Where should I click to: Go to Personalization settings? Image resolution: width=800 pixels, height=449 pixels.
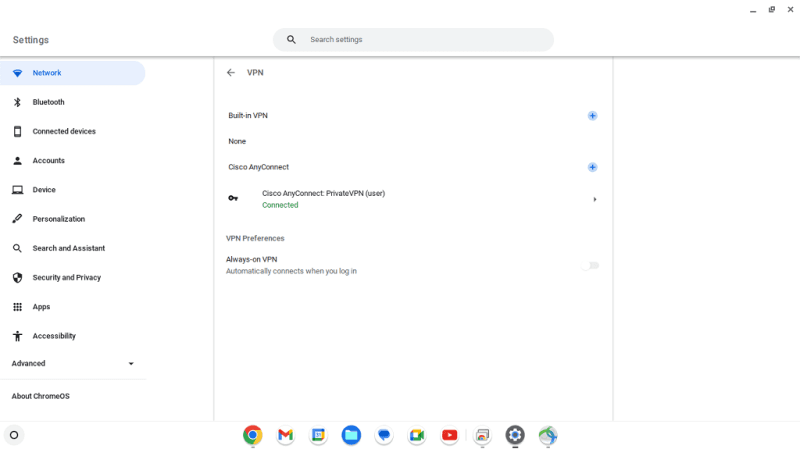pos(58,219)
